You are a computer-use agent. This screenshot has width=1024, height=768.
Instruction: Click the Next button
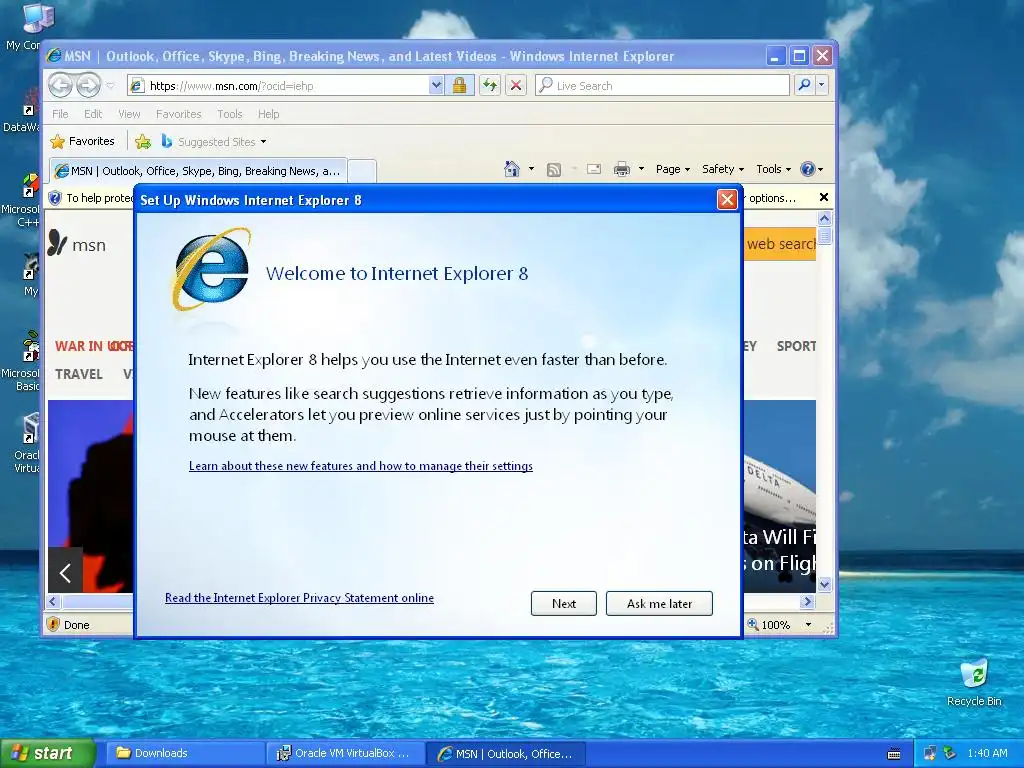[564, 603]
